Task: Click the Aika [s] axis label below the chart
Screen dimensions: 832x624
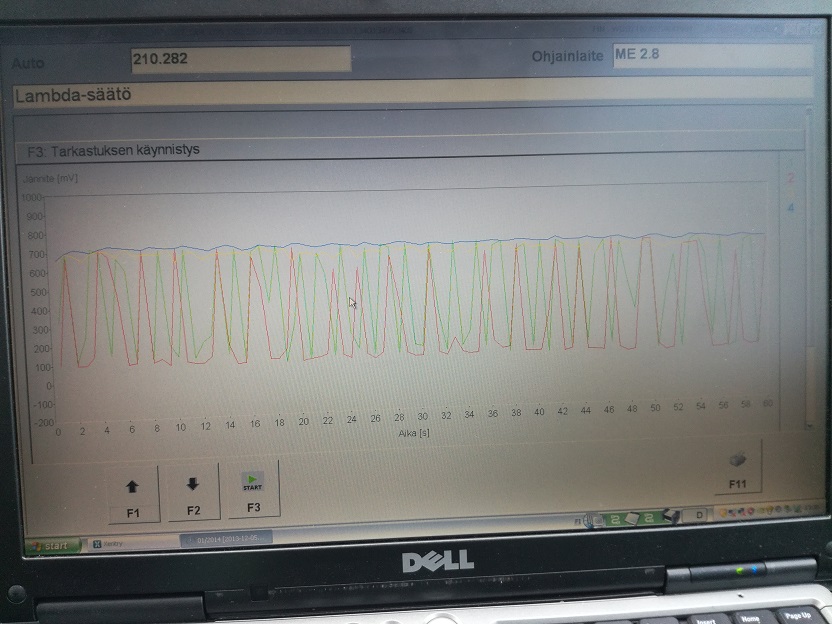Action: click(x=406, y=433)
